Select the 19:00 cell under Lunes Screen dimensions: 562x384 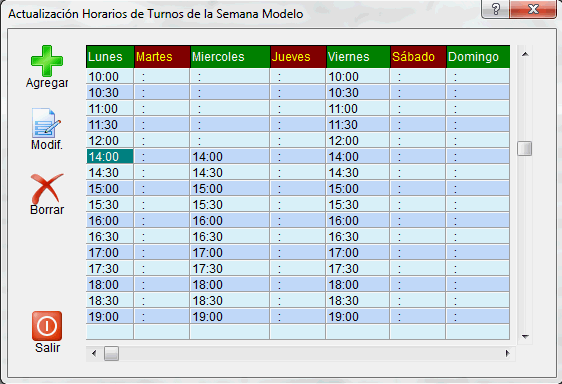point(110,317)
